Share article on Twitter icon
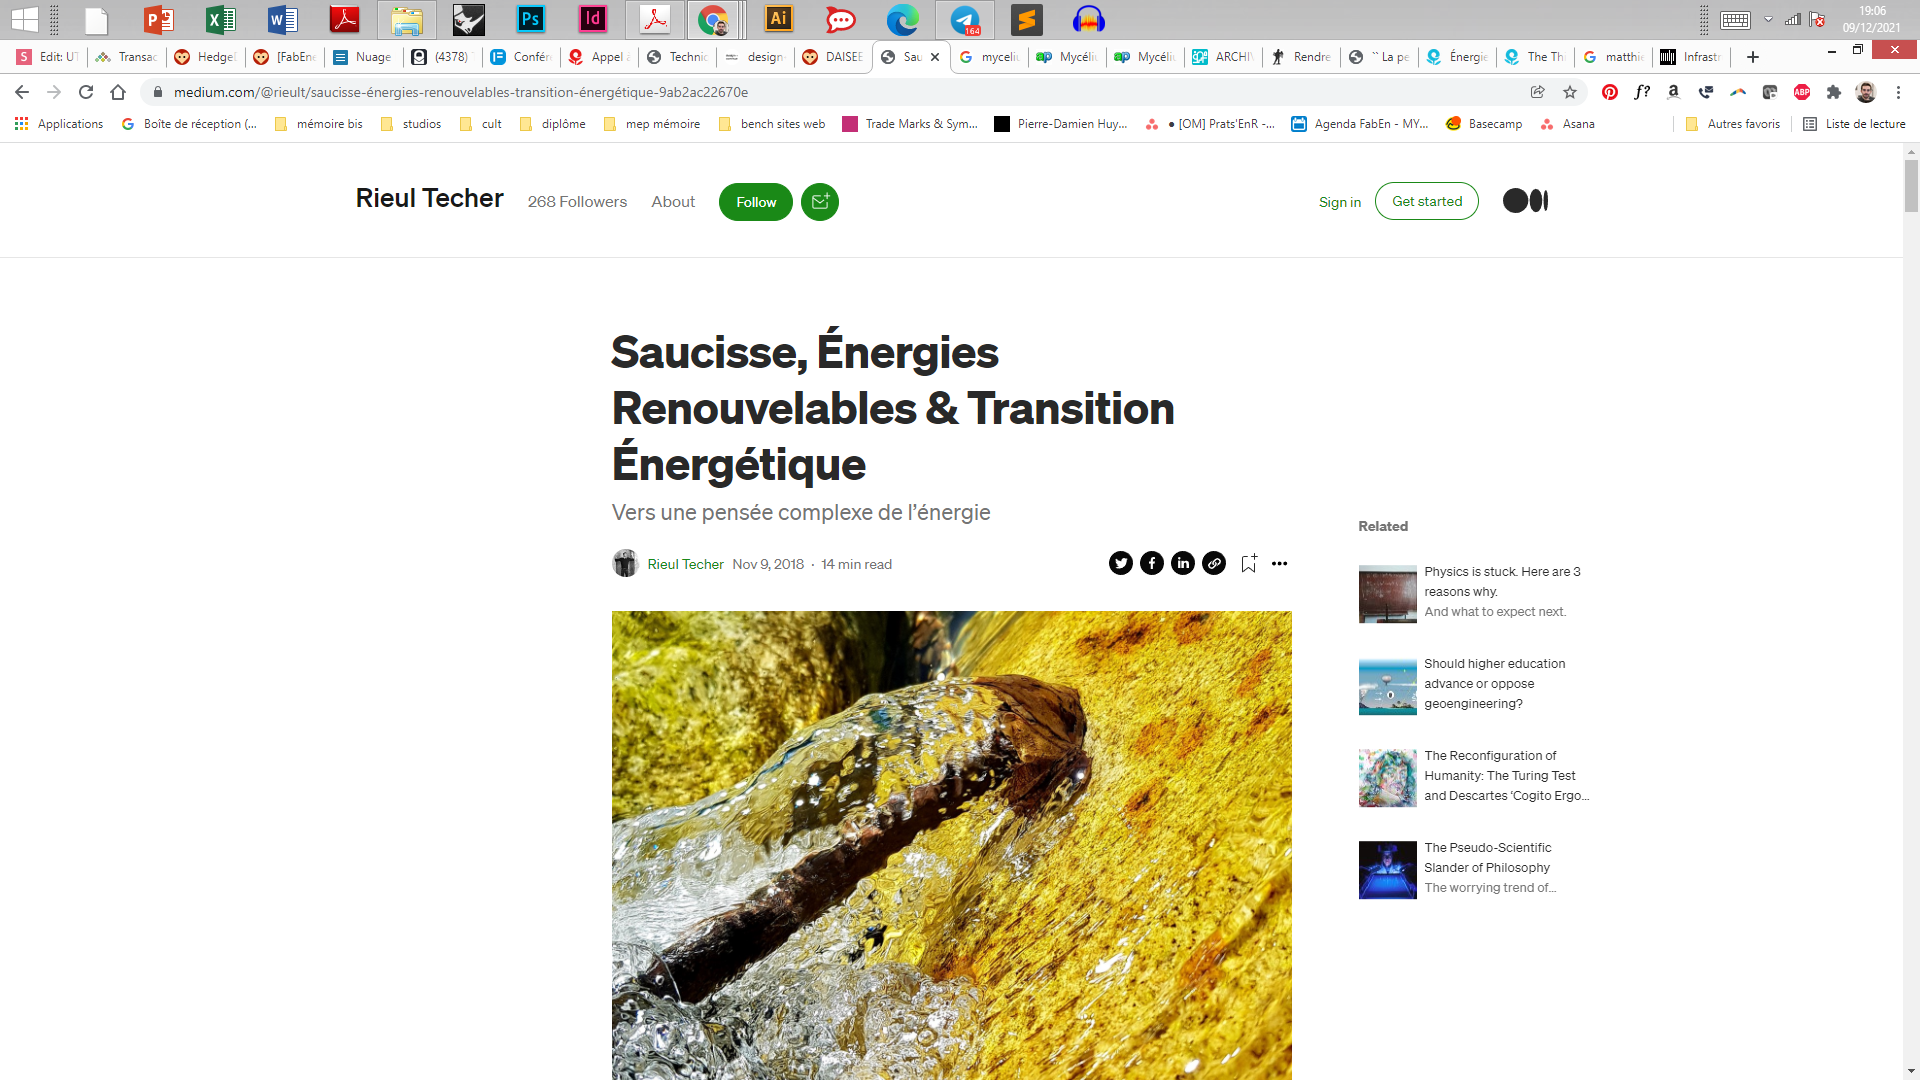 pyautogui.click(x=1120, y=564)
